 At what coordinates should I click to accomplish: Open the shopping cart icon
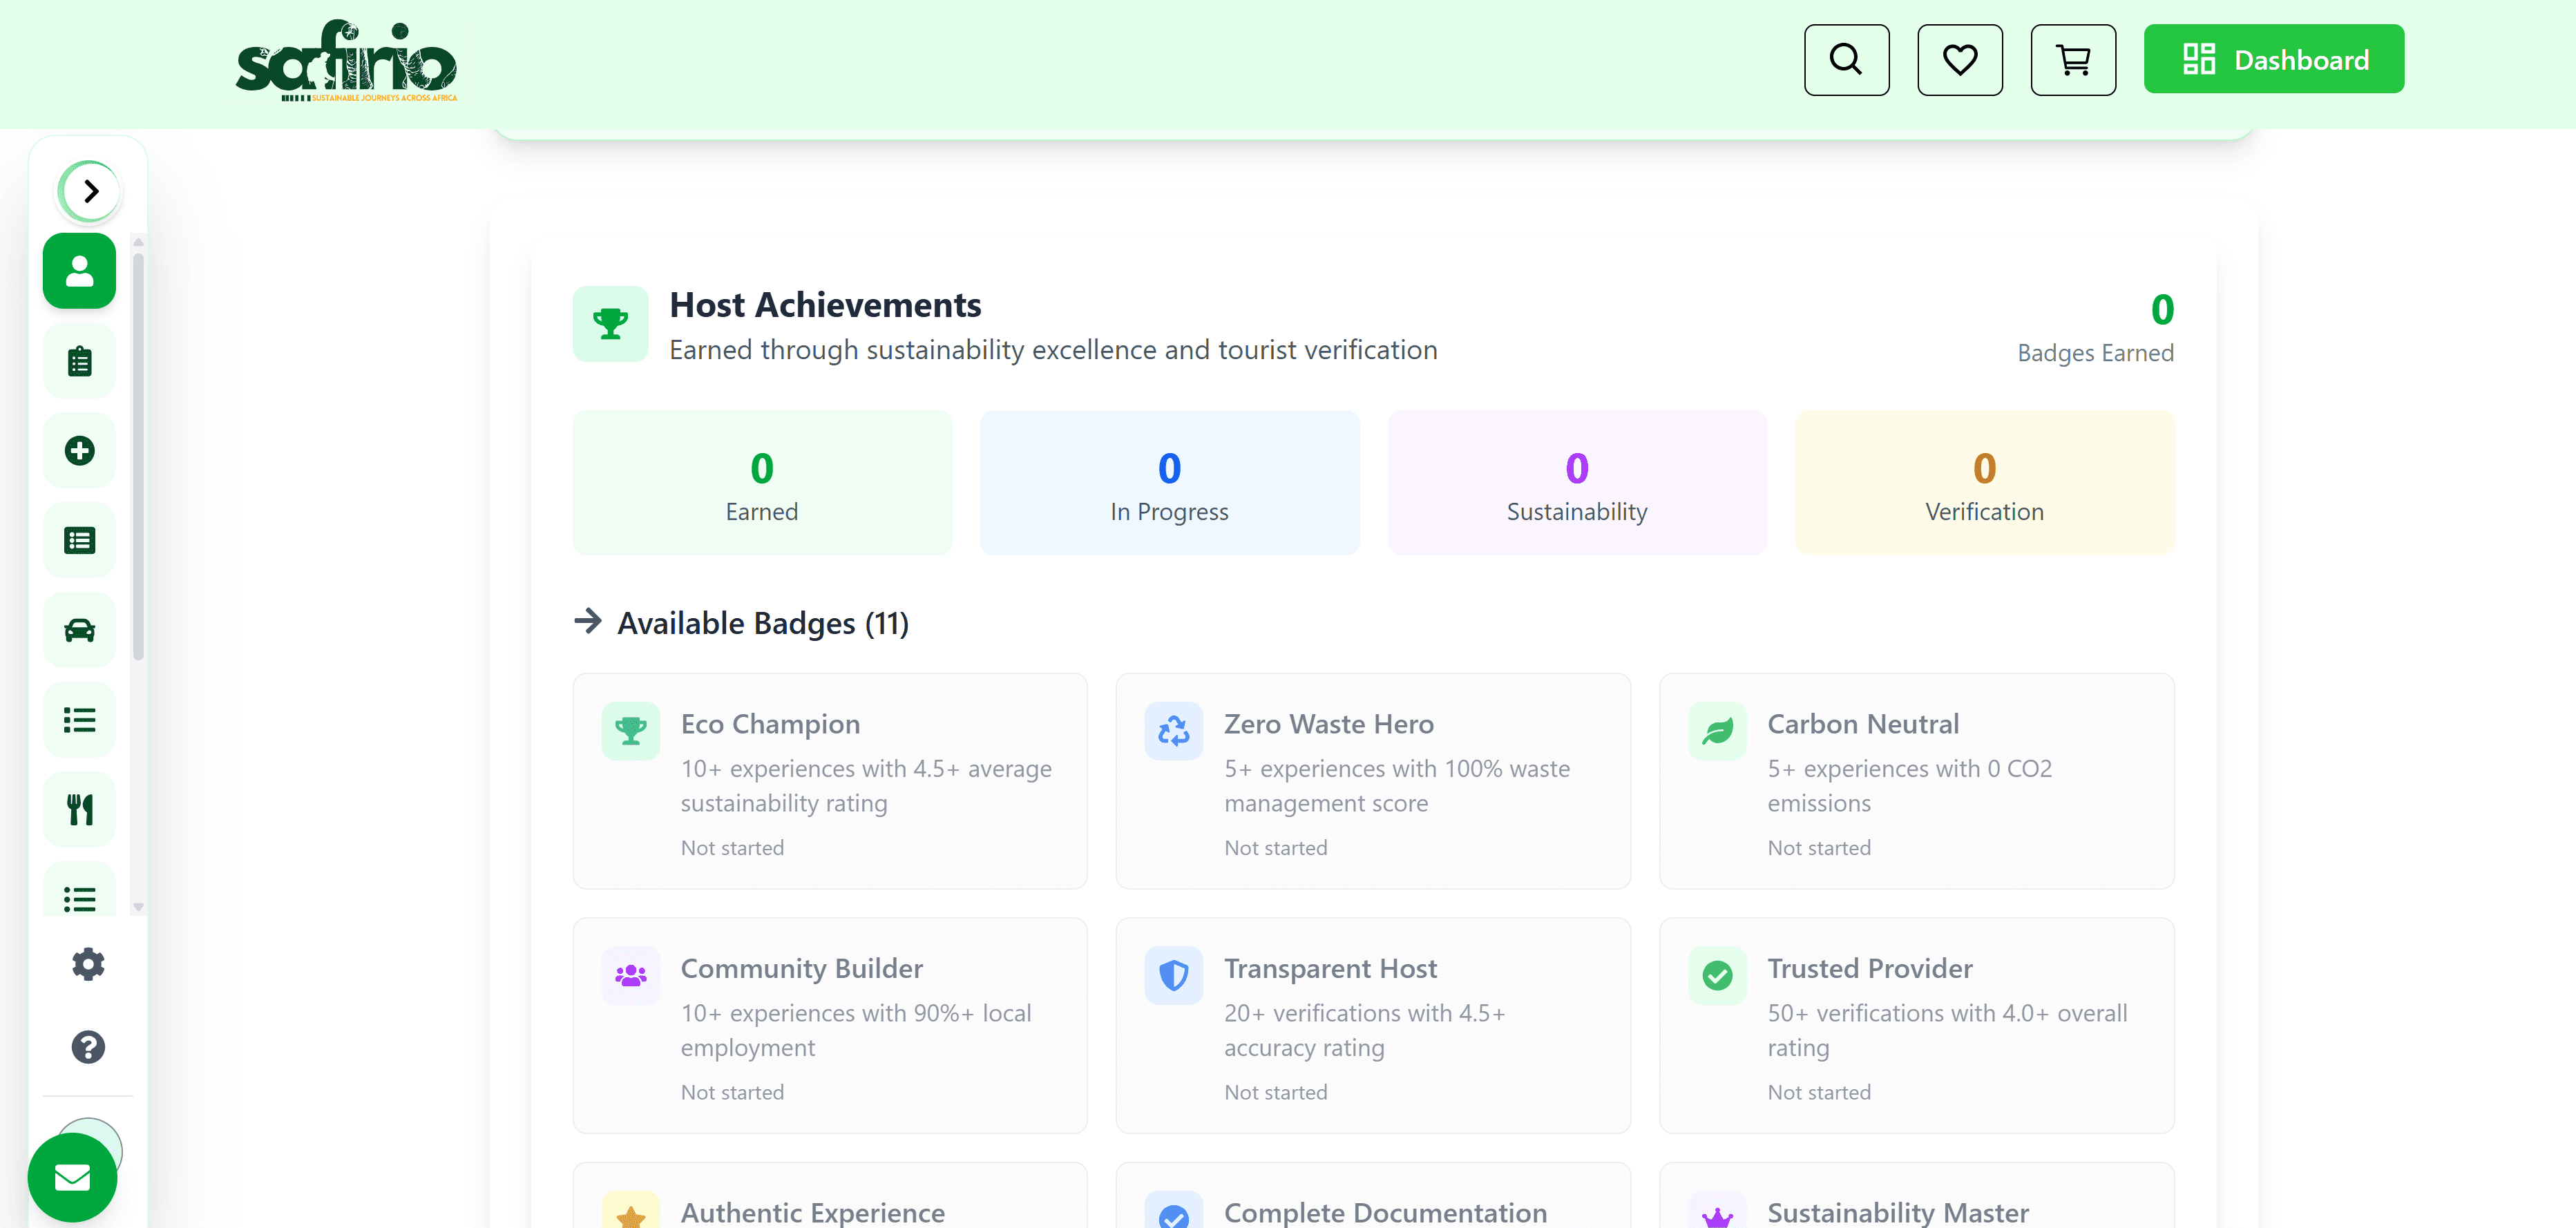2072,60
